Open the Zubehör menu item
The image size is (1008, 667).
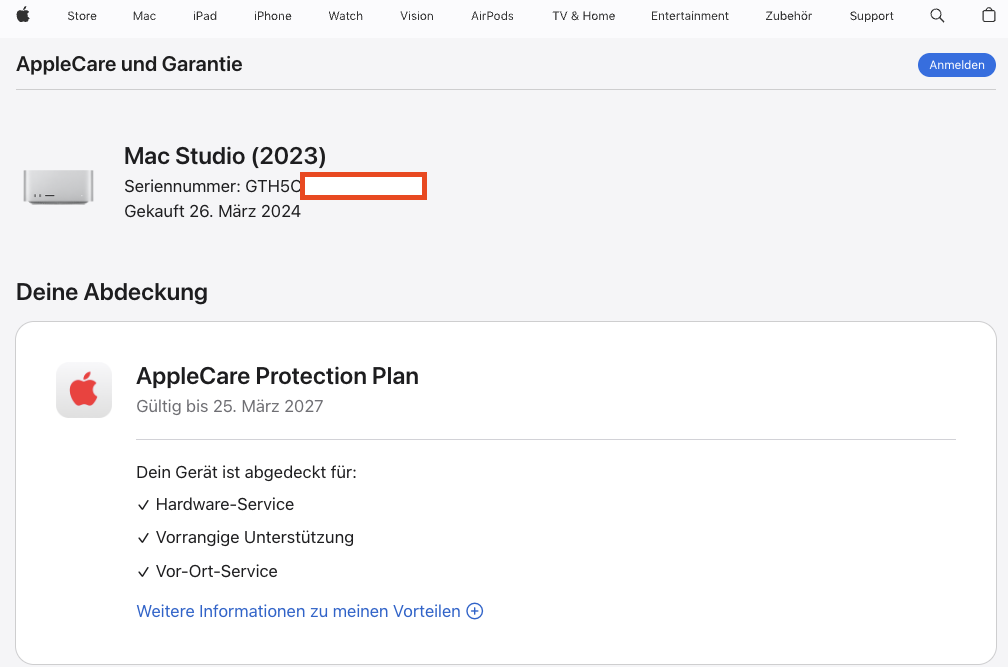point(789,16)
